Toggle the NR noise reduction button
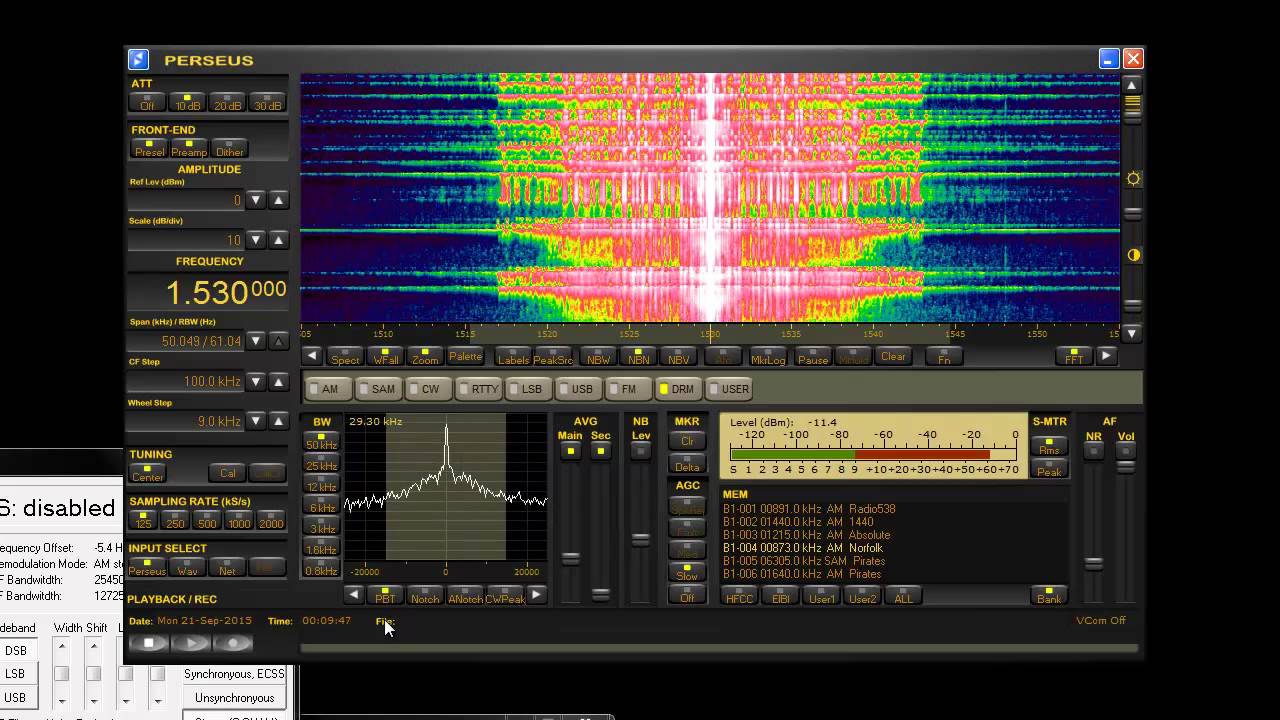This screenshot has height=720, width=1280. (x=1094, y=451)
